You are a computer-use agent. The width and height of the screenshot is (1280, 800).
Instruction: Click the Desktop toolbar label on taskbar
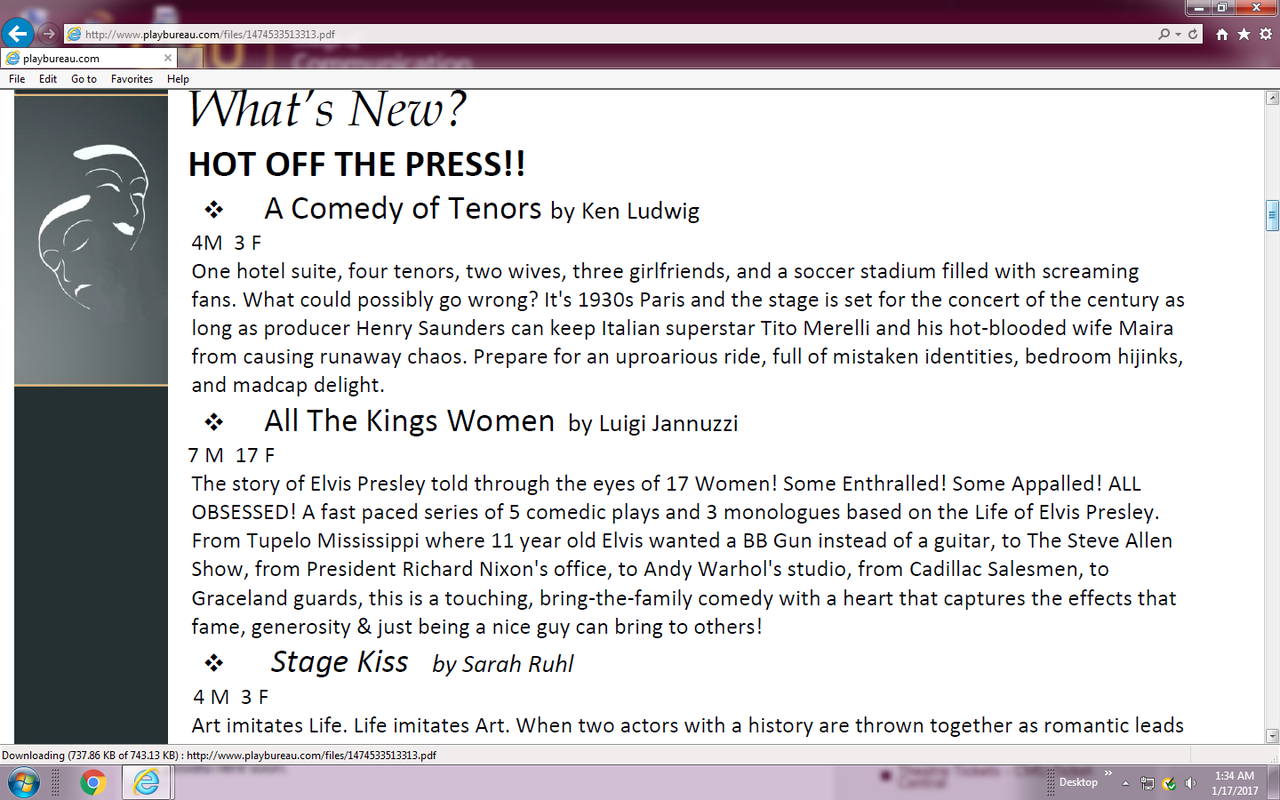coord(1078,782)
